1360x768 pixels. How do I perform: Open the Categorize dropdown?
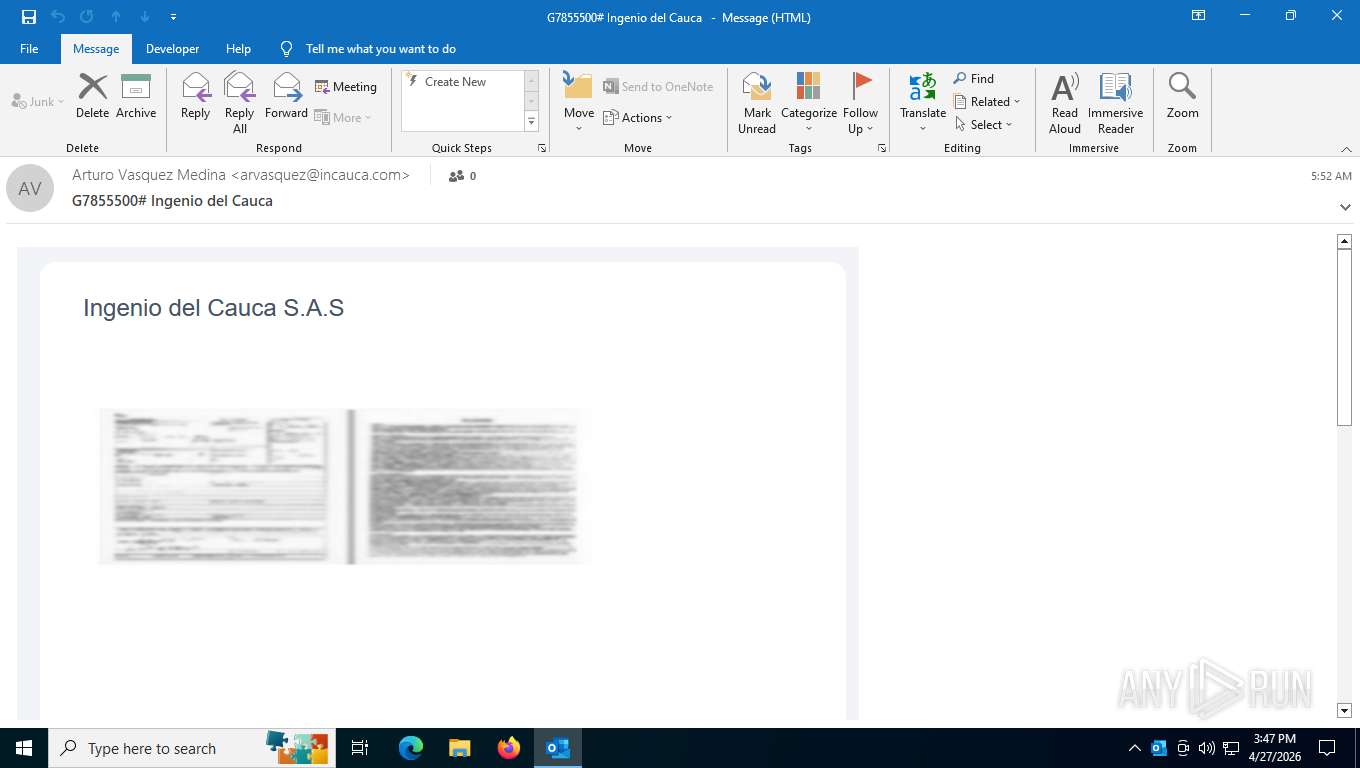pos(809,102)
